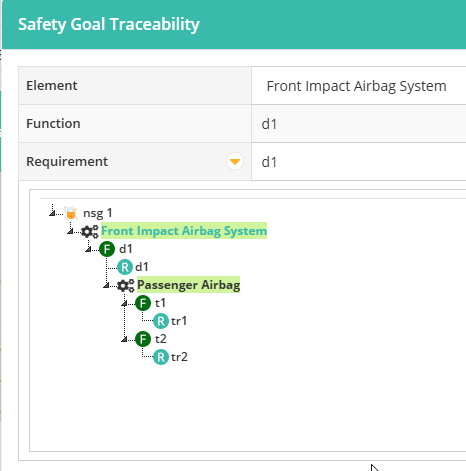Click the R icon for requirement tr2
The image size is (466, 471).
pos(161,357)
